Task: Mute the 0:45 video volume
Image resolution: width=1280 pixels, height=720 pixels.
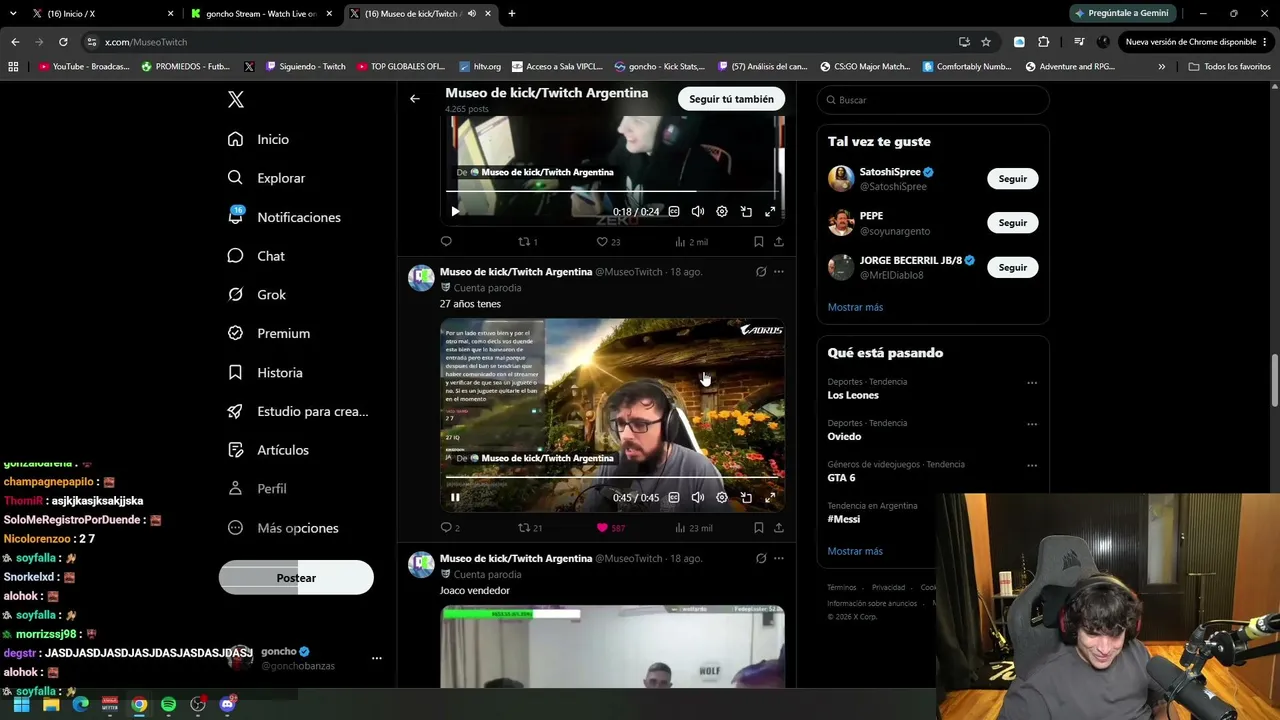Action: click(698, 498)
